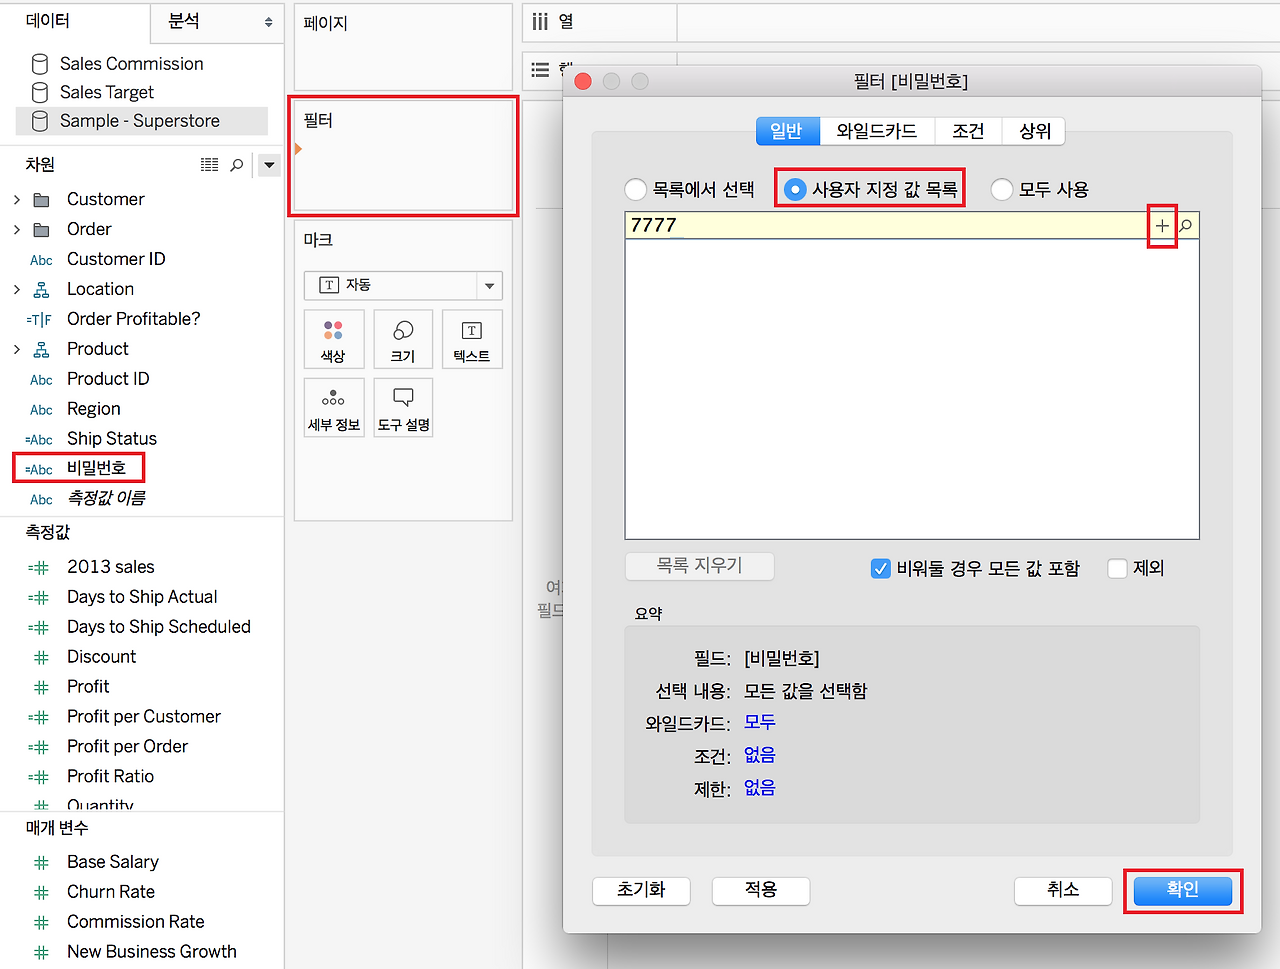
Task: Open the mark type dropdown
Action: click(x=489, y=286)
